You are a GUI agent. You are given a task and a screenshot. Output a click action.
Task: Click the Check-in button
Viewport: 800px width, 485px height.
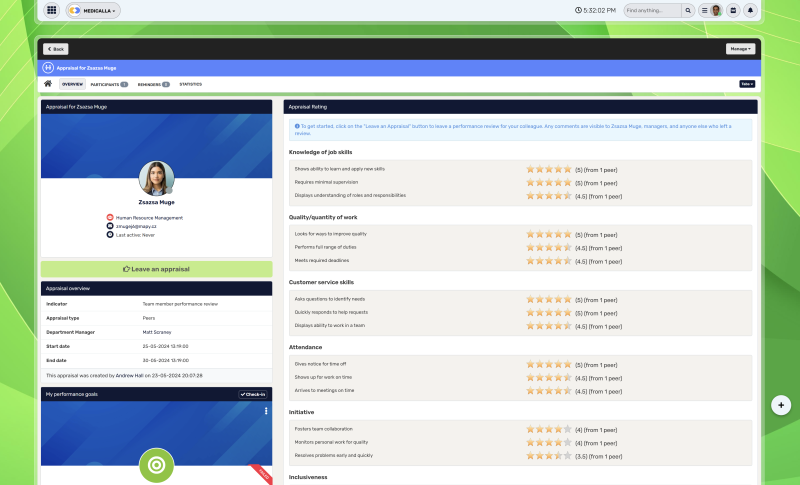coord(253,394)
